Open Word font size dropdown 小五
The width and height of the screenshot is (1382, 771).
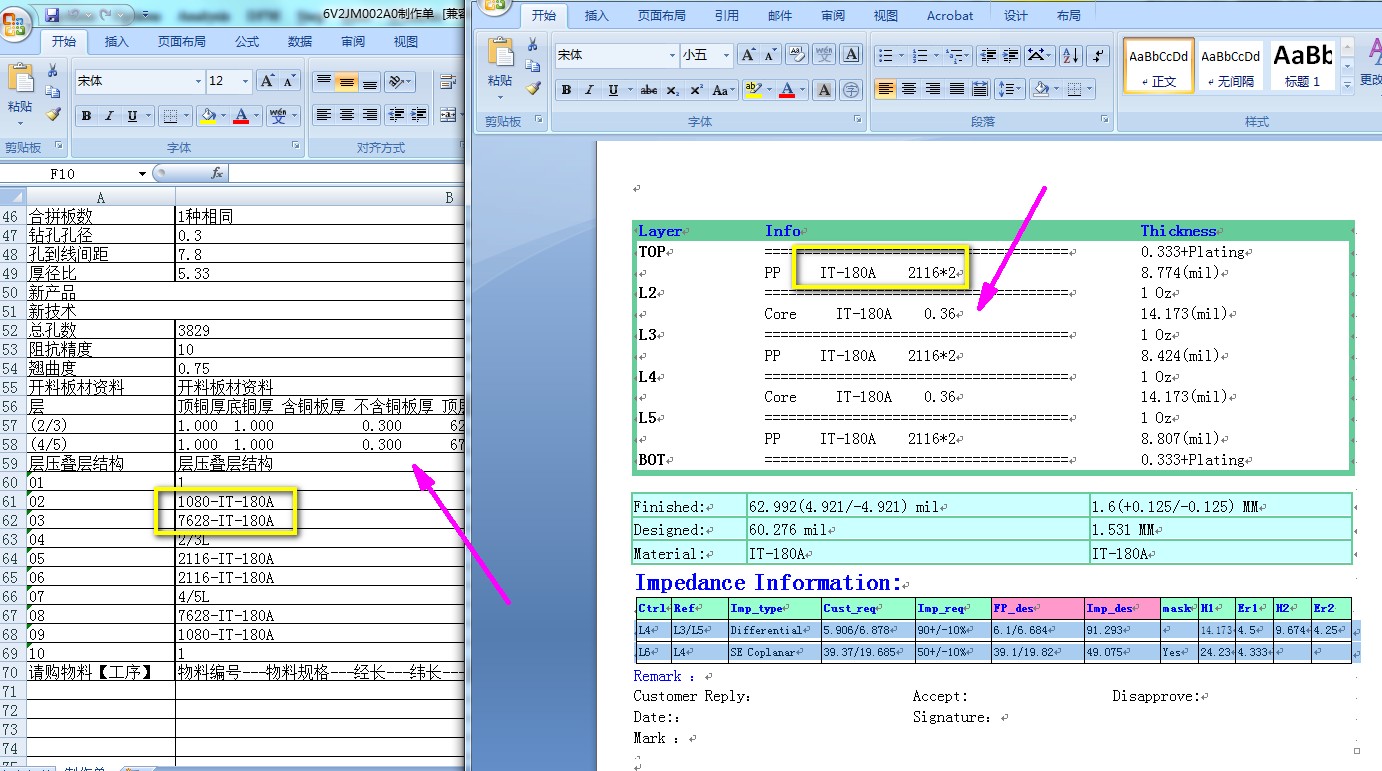pyautogui.click(x=724, y=55)
